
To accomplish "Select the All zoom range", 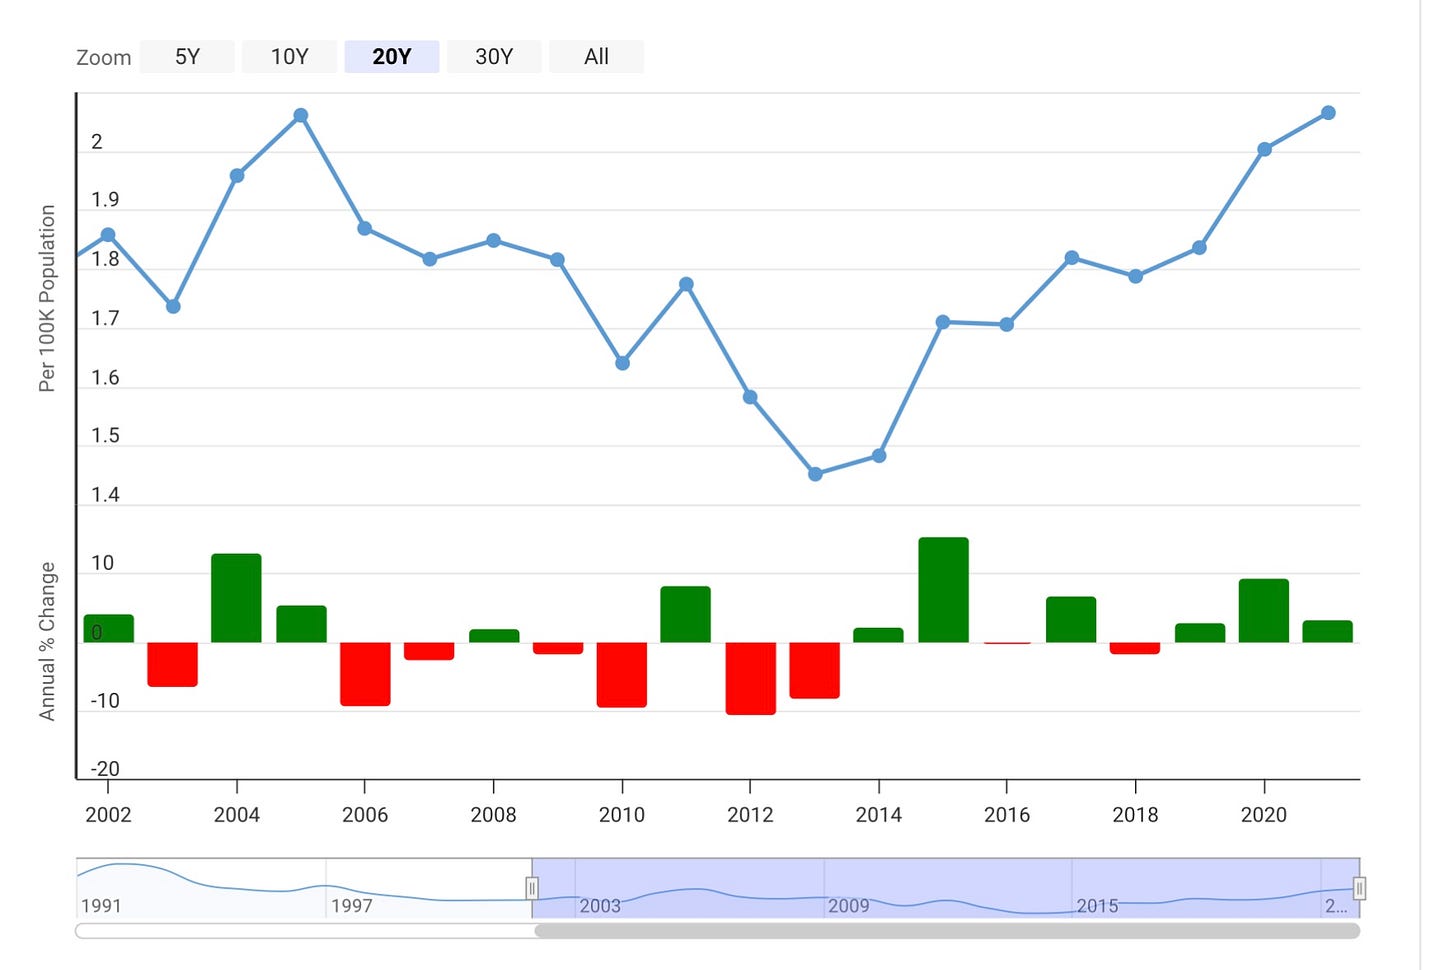I will [x=596, y=57].
